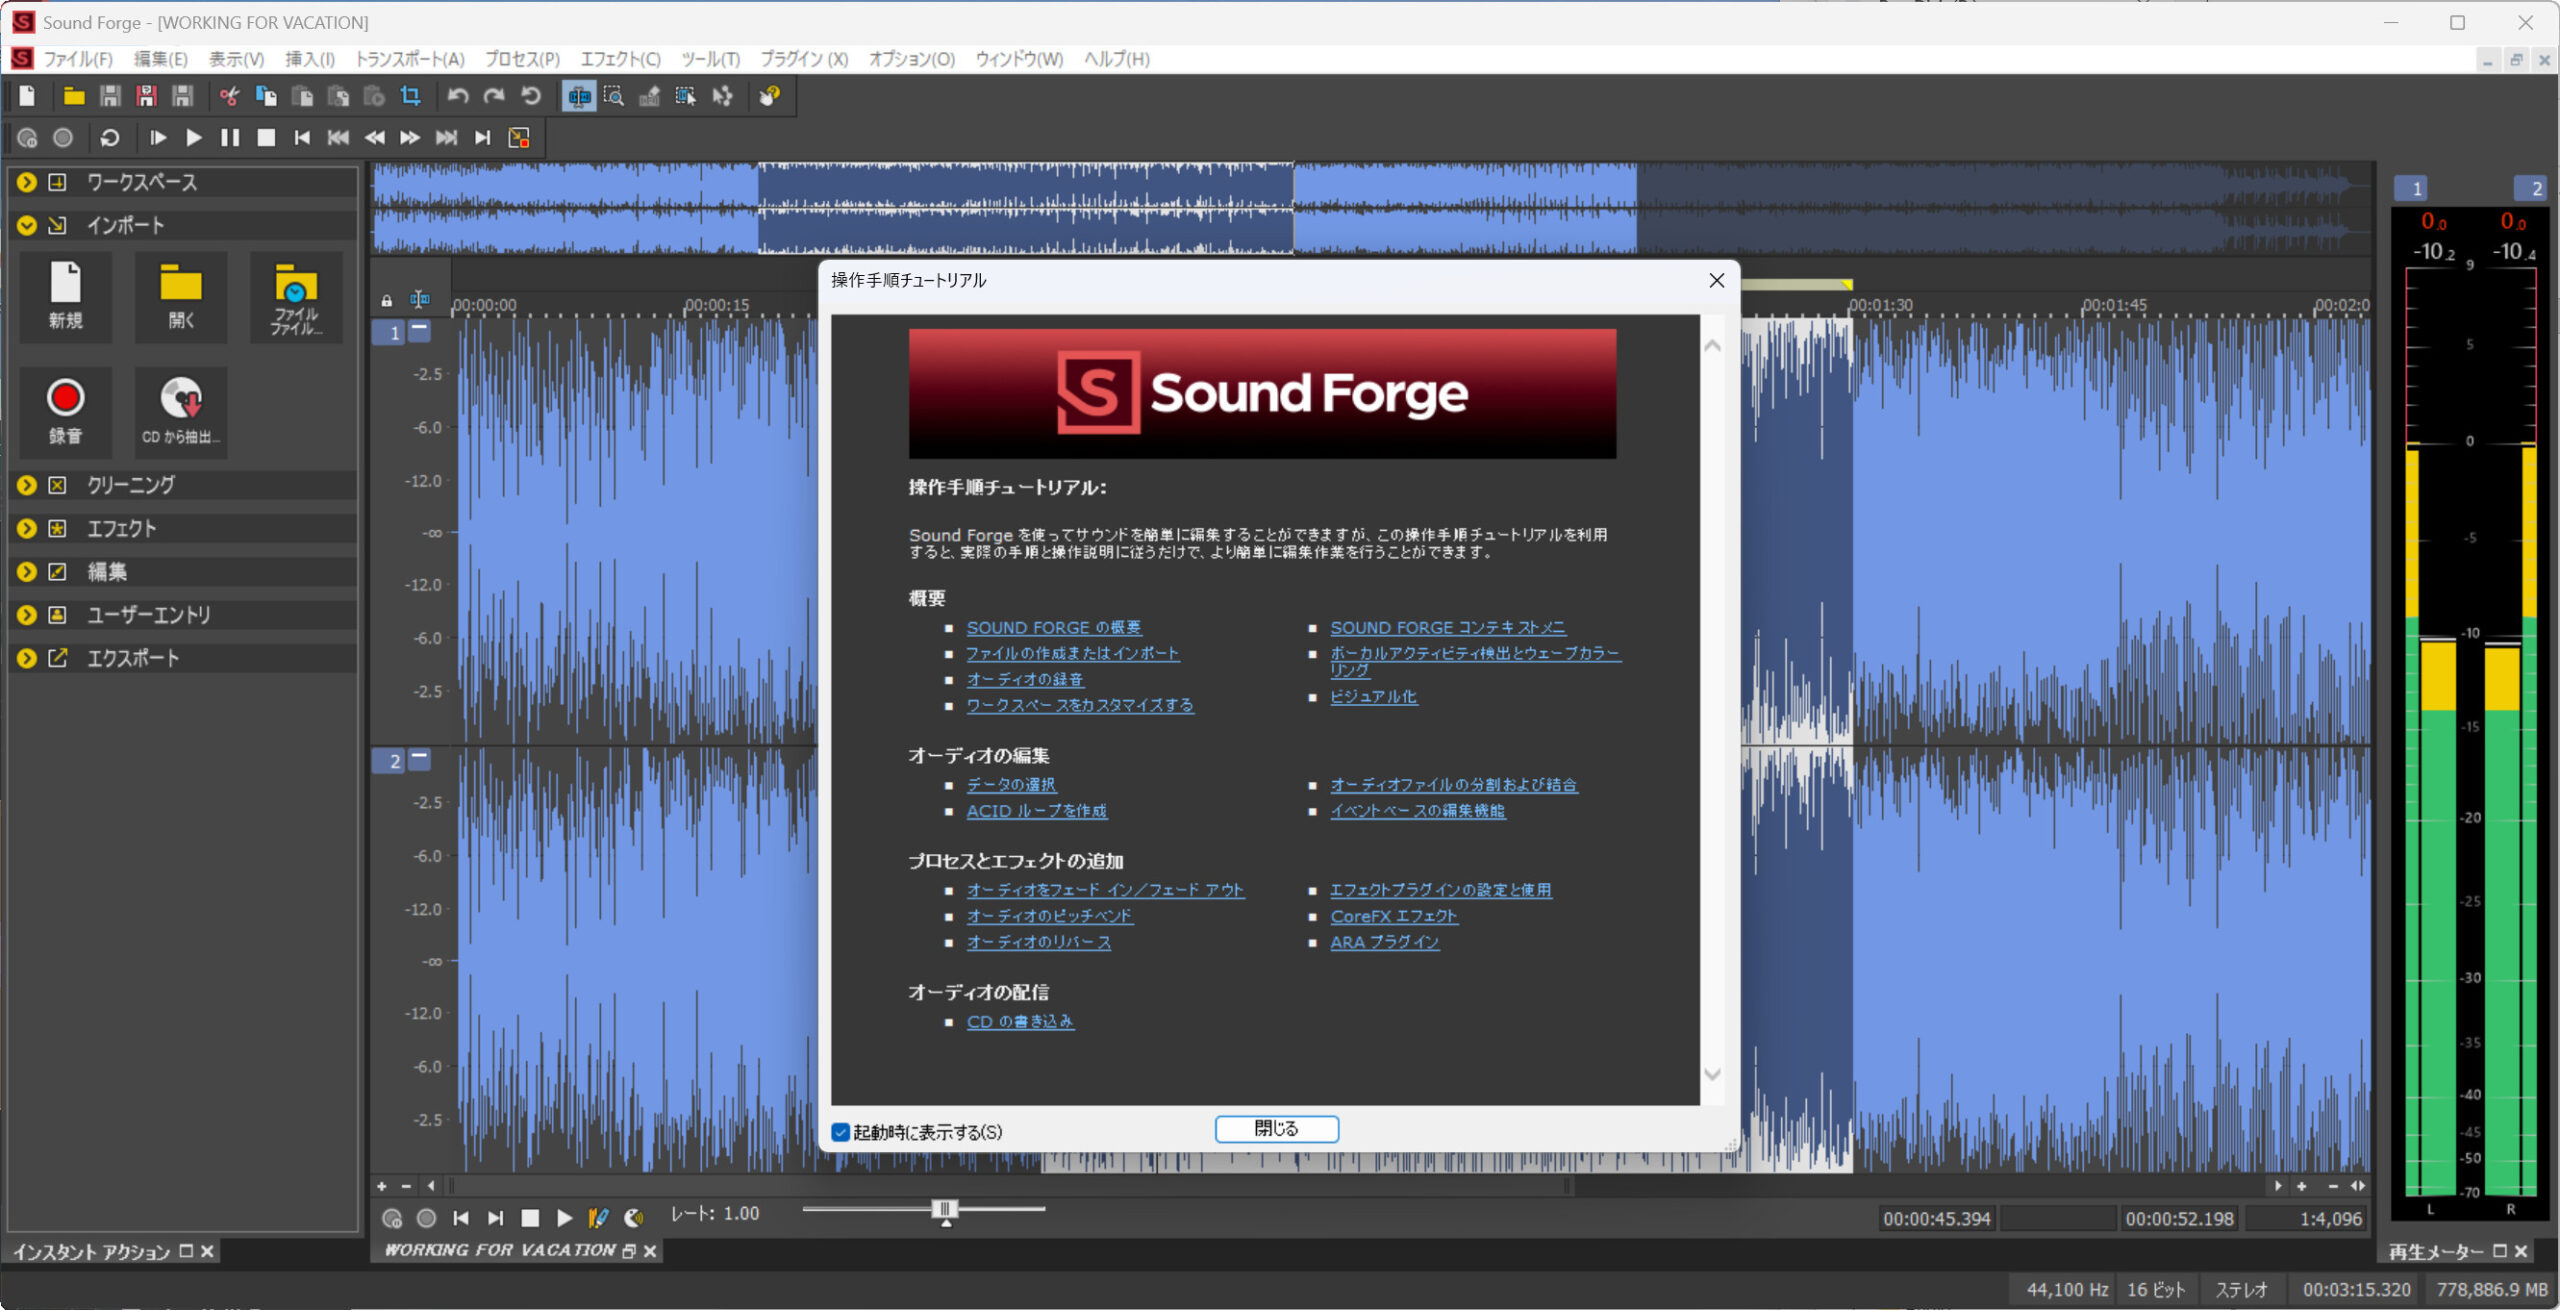Click the selection start field 00:00:45.394
This screenshot has height=1310, width=2560.
coord(1936,1218)
